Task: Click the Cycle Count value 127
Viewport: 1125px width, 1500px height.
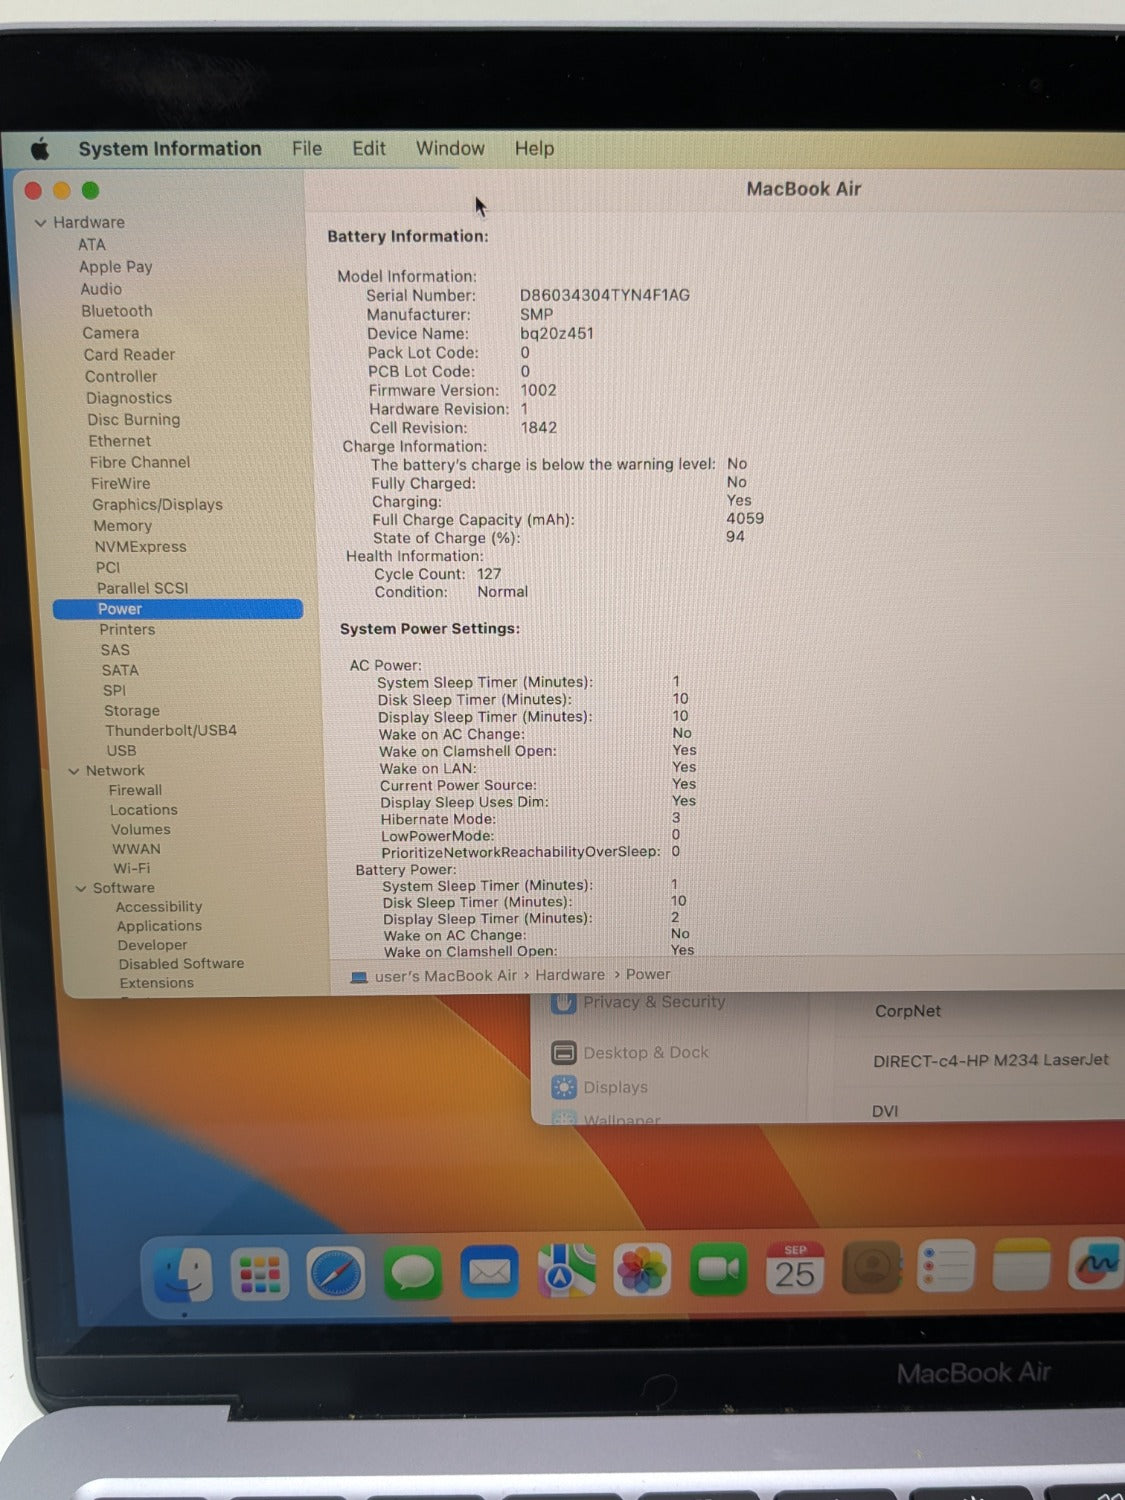Action: point(489,574)
